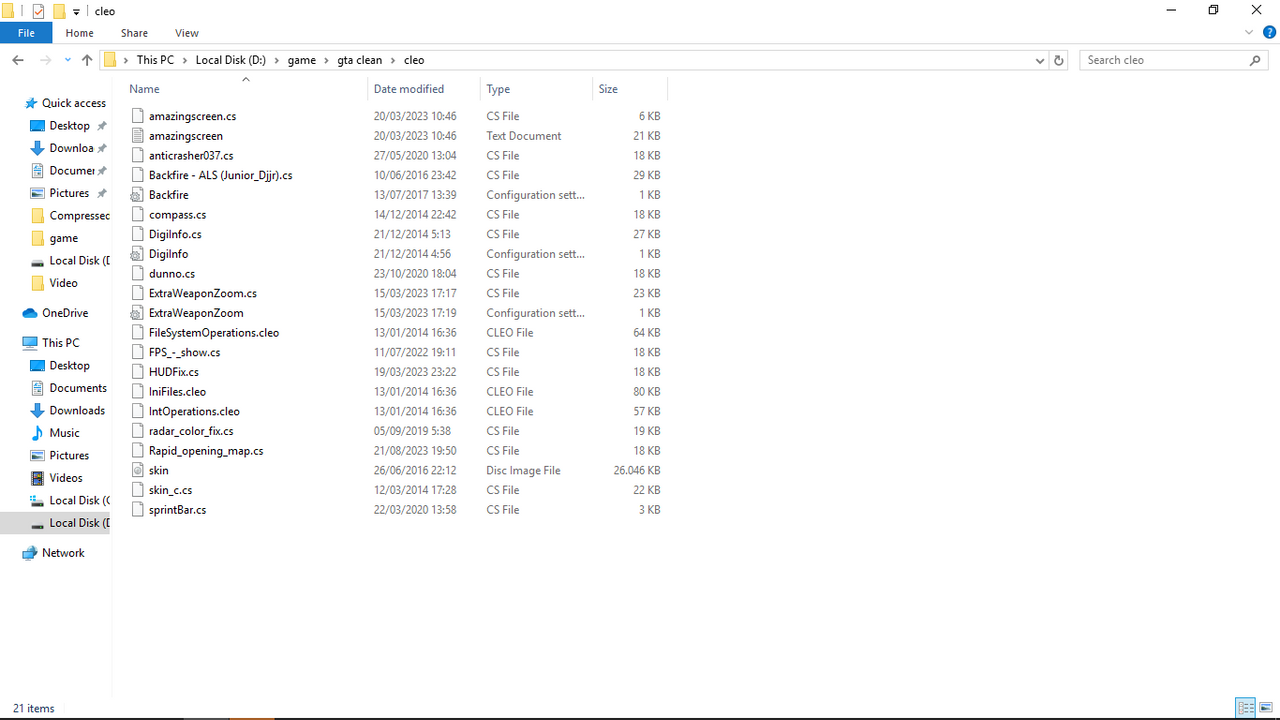Image resolution: width=1280 pixels, height=720 pixels.
Task: Select the ExtraWeaponZoom.cs file
Action: pyautogui.click(x=203, y=293)
